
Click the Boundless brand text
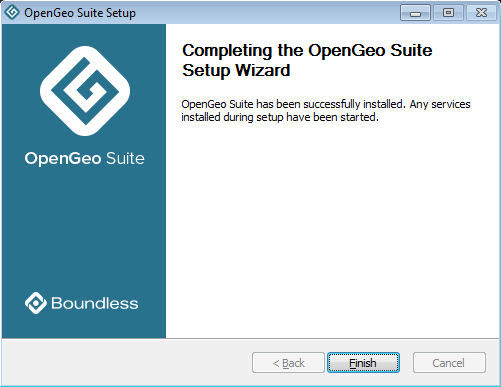pyautogui.click(x=95, y=303)
